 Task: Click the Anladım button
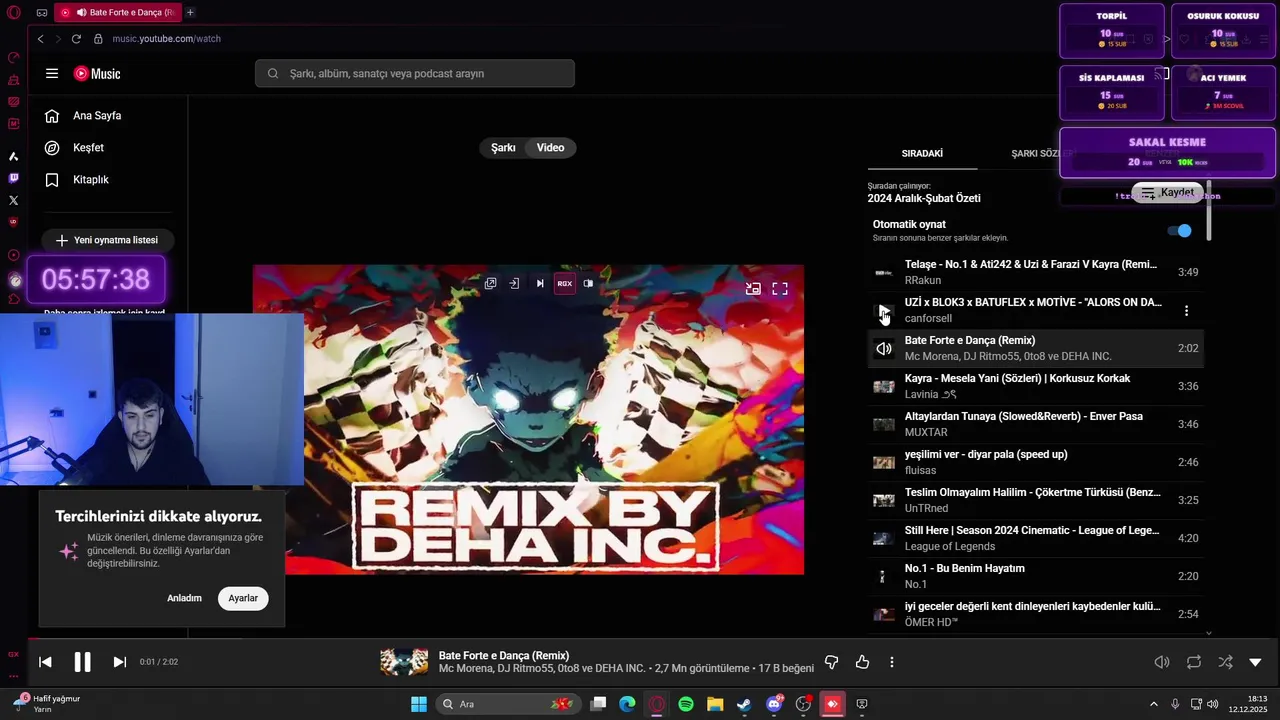coord(184,598)
